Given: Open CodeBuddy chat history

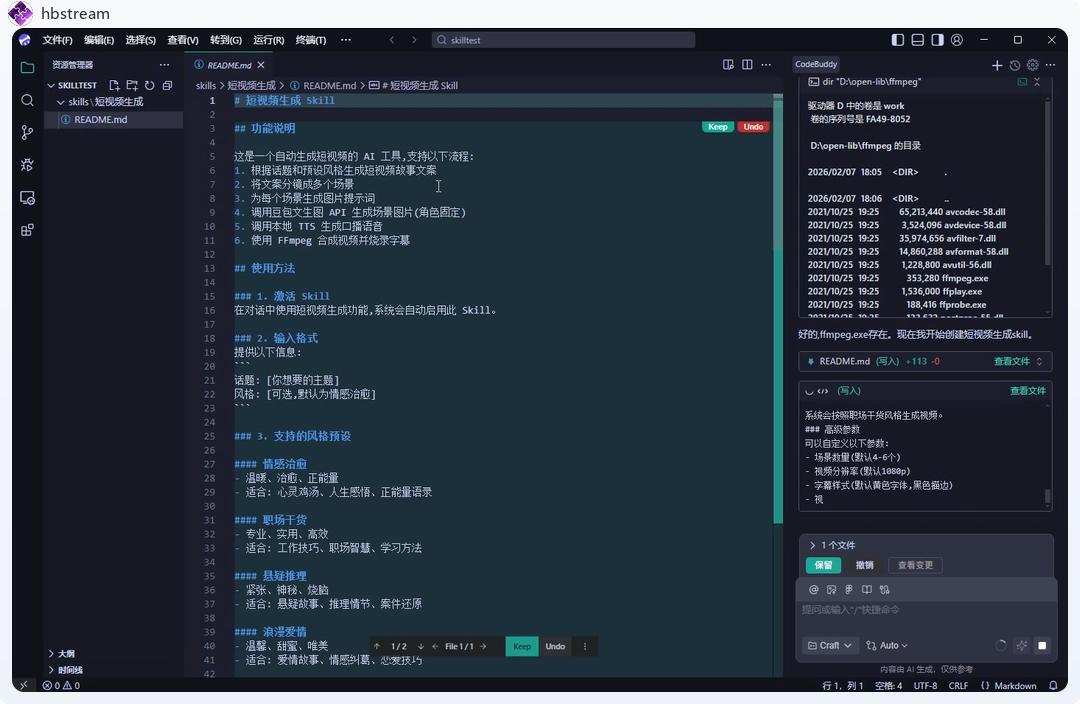Looking at the screenshot, I should (x=1015, y=65).
